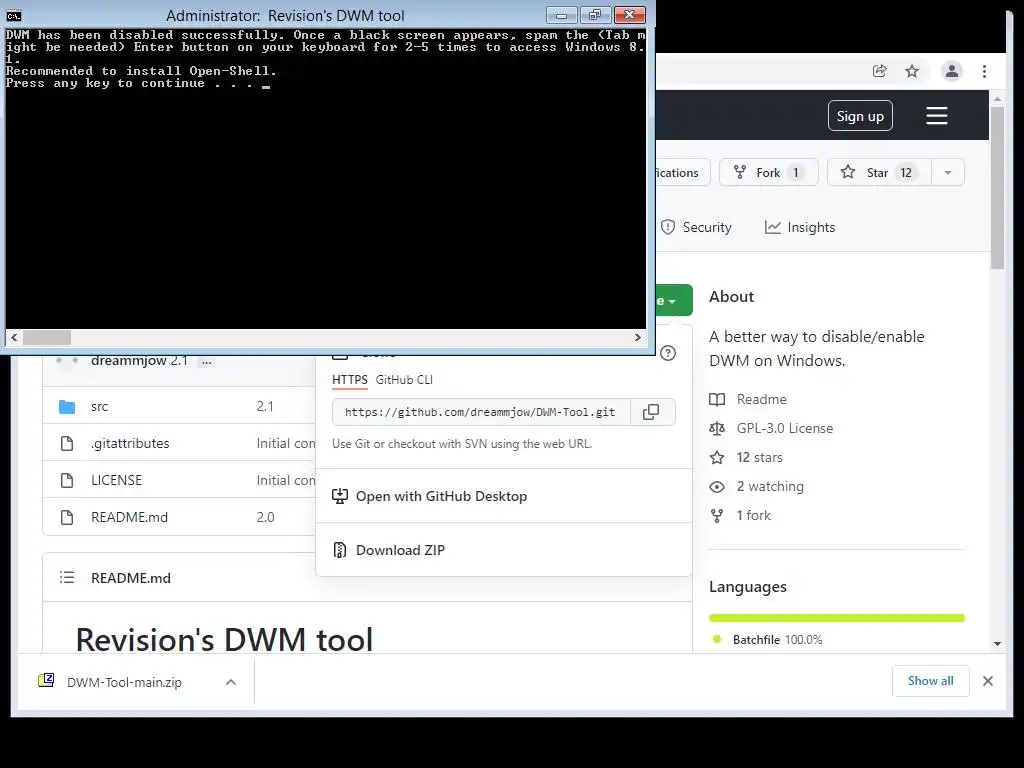The height and width of the screenshot is (768, 1024).
Task: Fork the DWM-Tool repository
Action: [x=769, y=172]
